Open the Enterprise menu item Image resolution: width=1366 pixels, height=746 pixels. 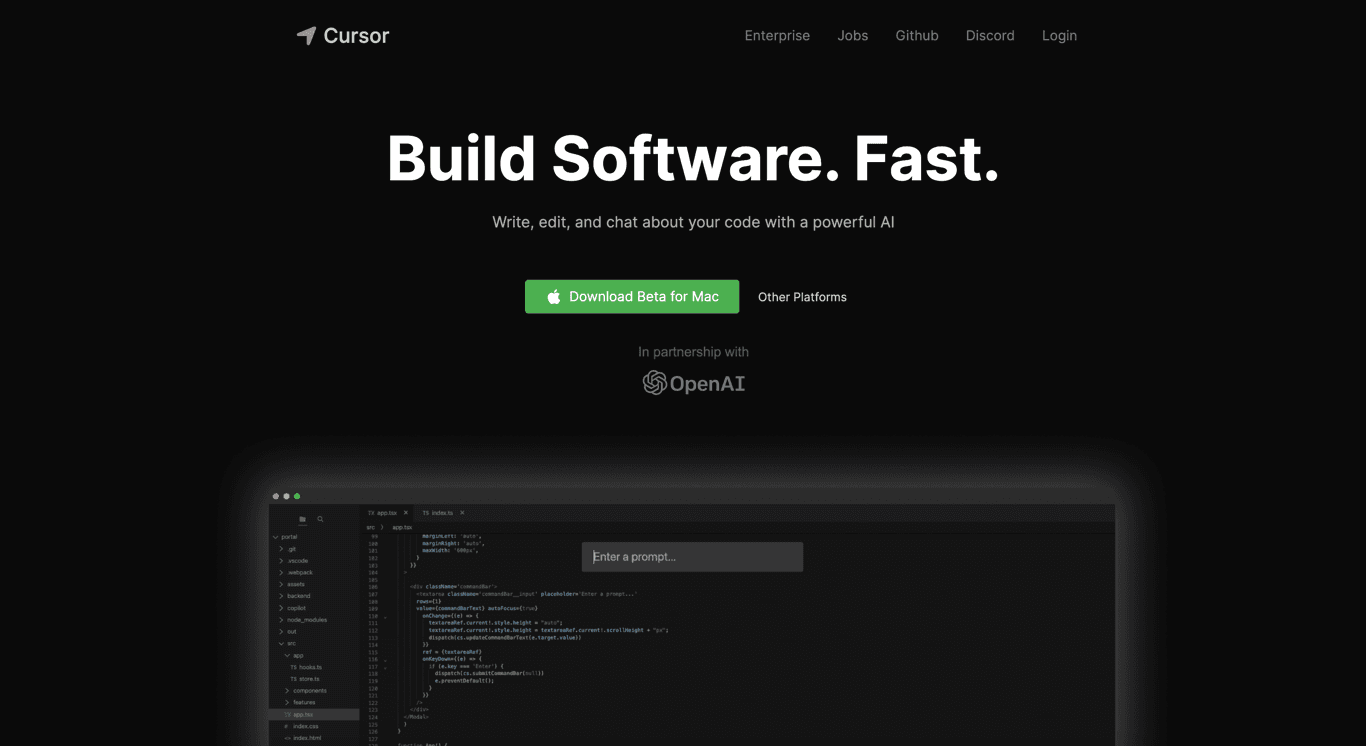(777, 36)
